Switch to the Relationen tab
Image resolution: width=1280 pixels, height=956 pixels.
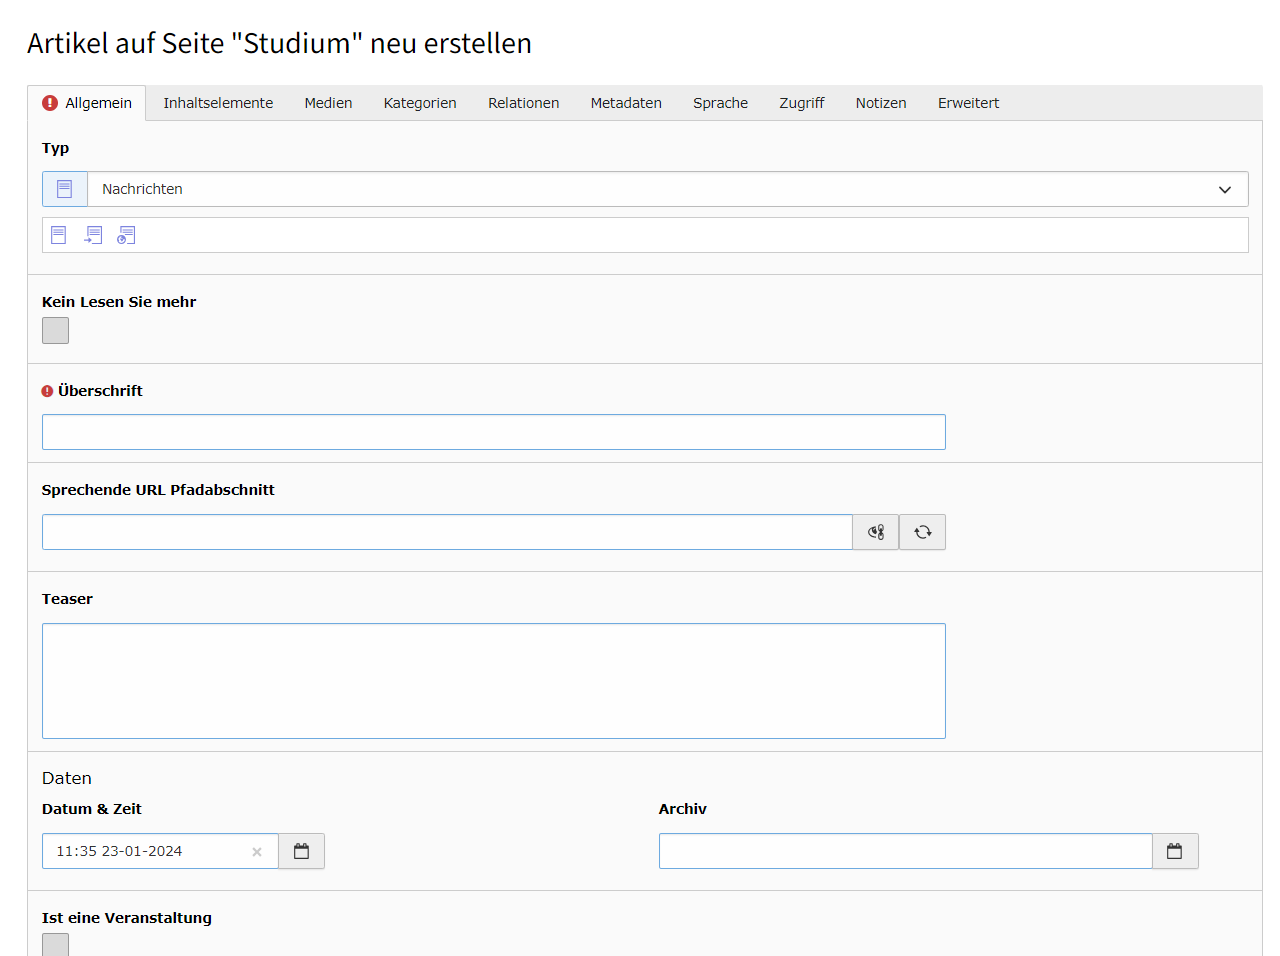pyautogui.click(x=523, y=103)
